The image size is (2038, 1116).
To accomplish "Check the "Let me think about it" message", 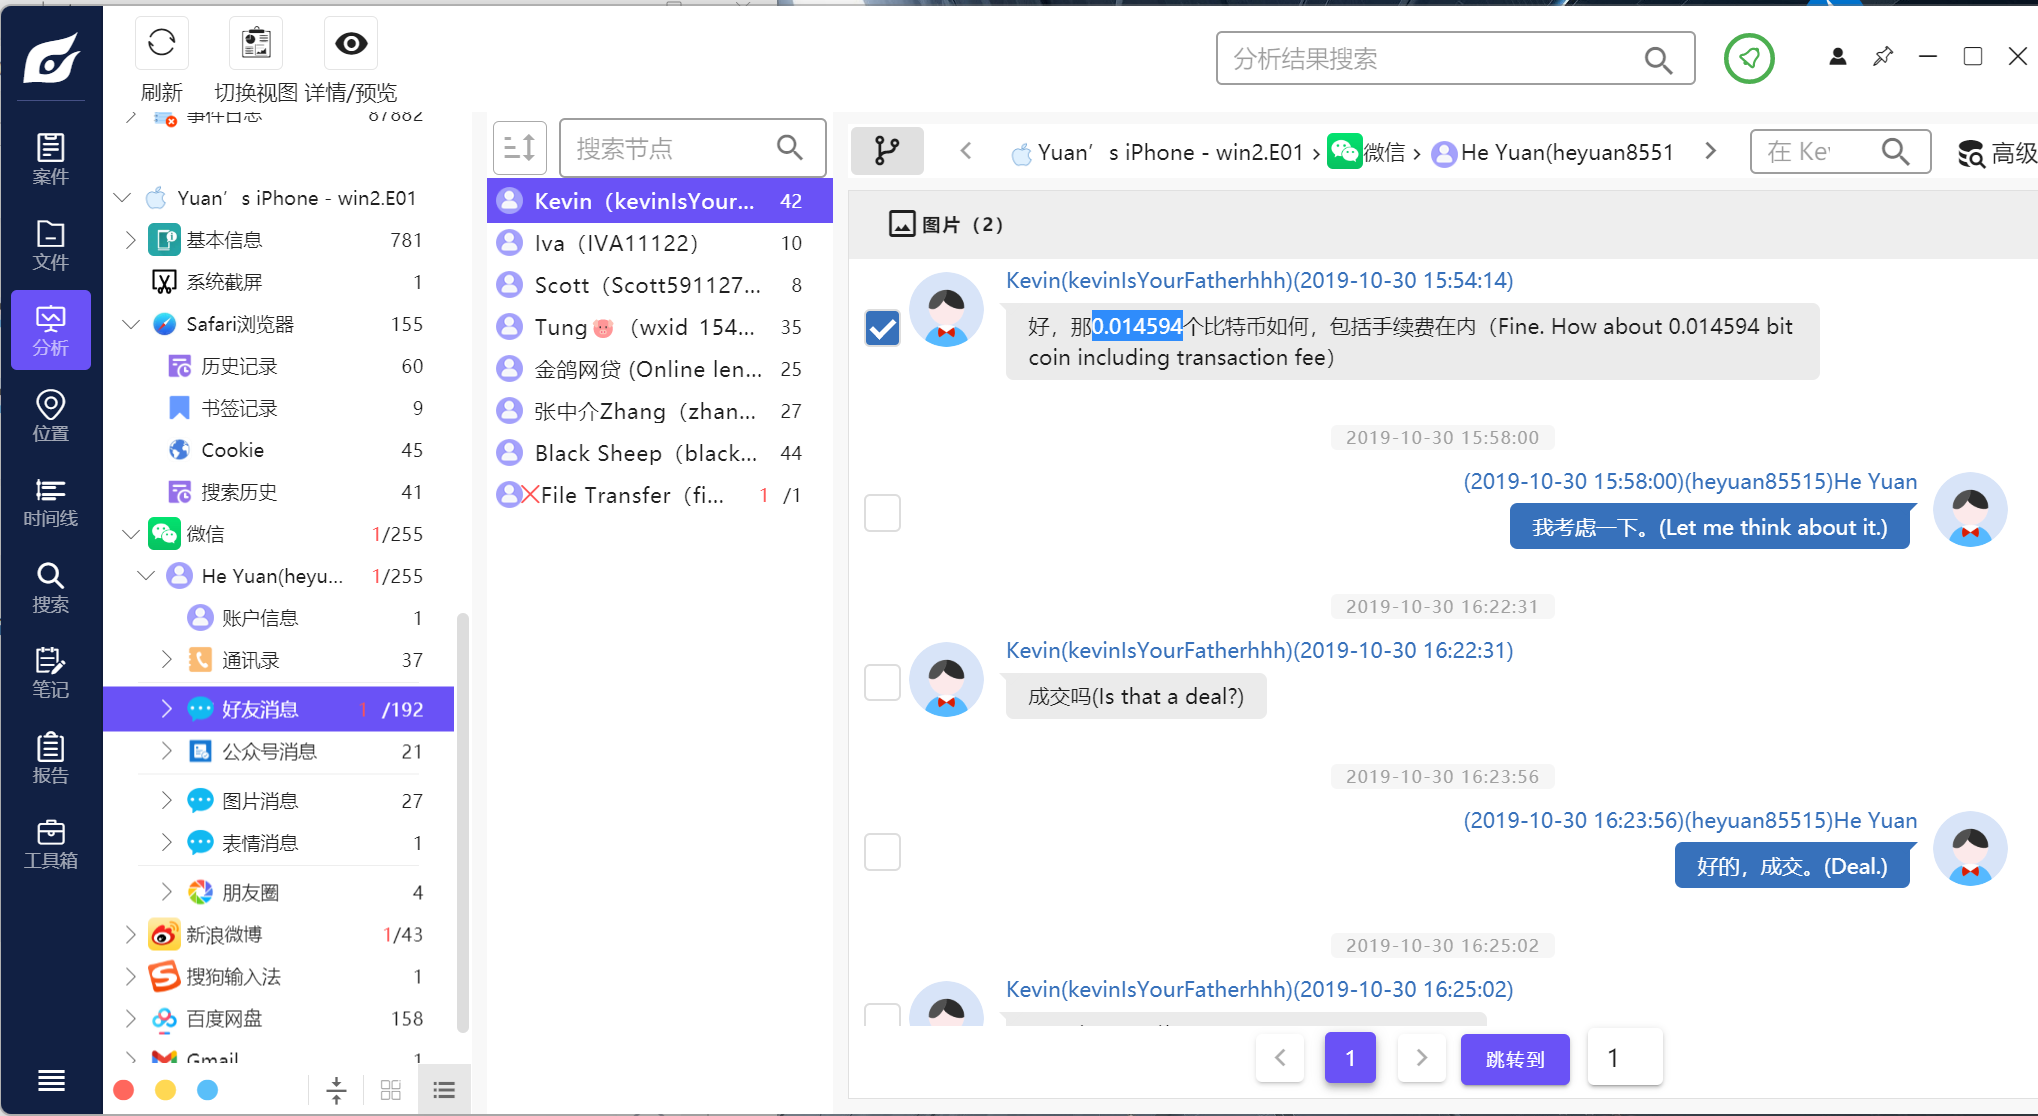I will pyautogui.click(x=882, y=513).
